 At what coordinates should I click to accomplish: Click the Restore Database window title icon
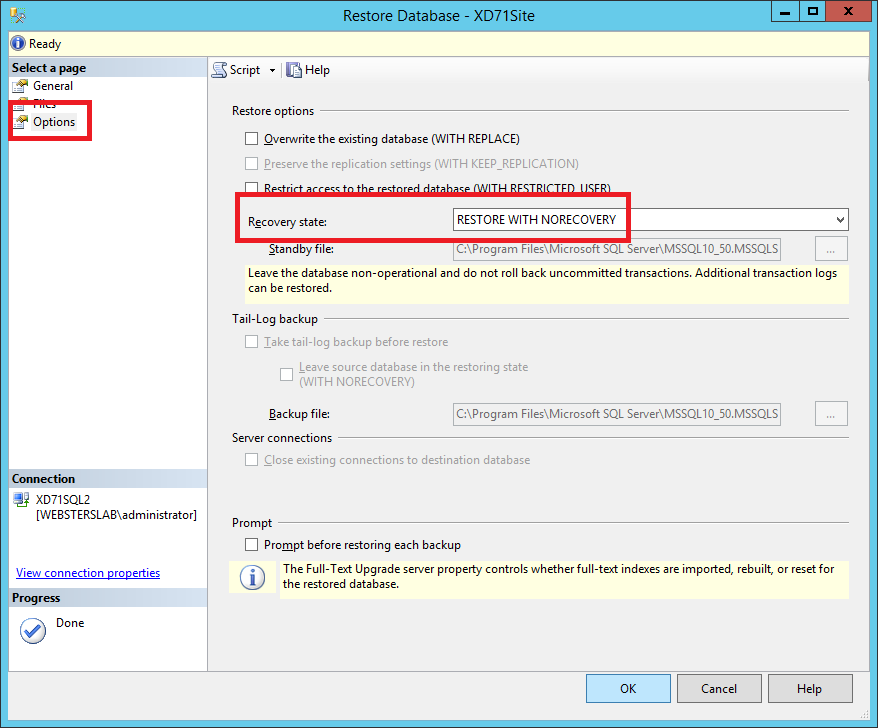coord(19,15)
